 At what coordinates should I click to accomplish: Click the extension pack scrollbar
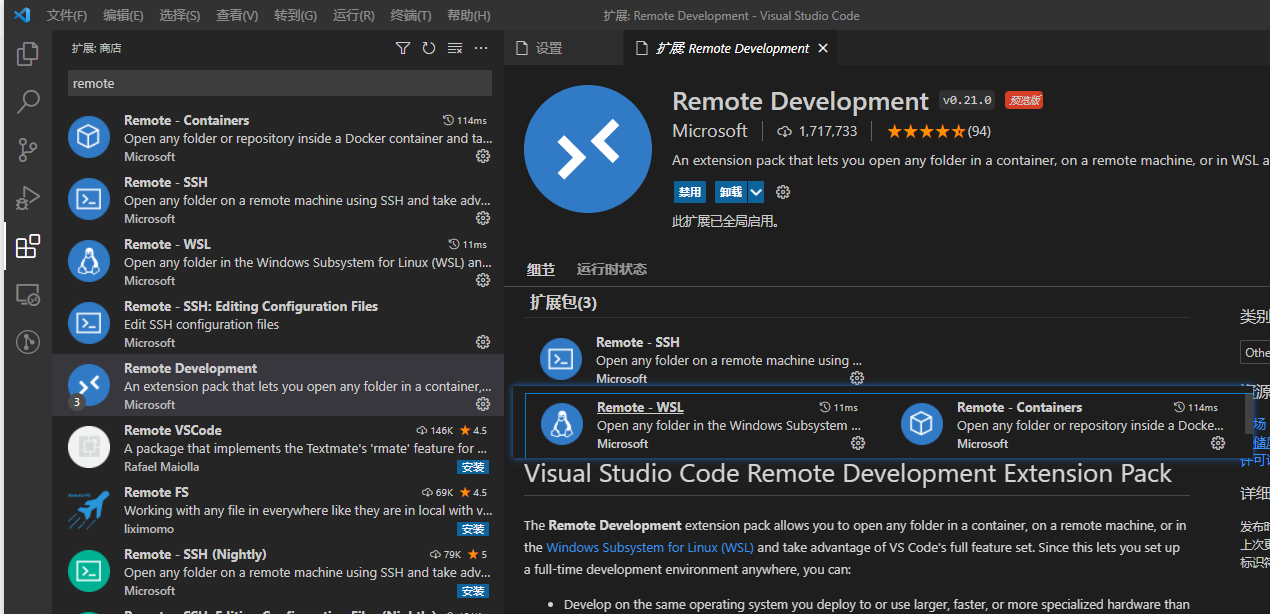pyautogui.click(x=1248, y=412)
